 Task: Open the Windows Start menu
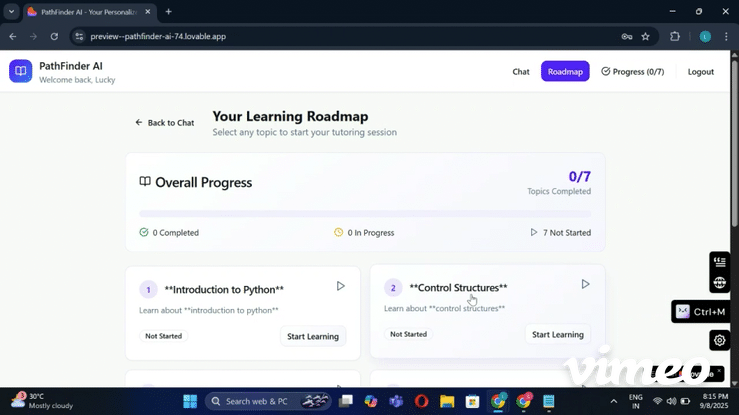click(x=190, y=401)
